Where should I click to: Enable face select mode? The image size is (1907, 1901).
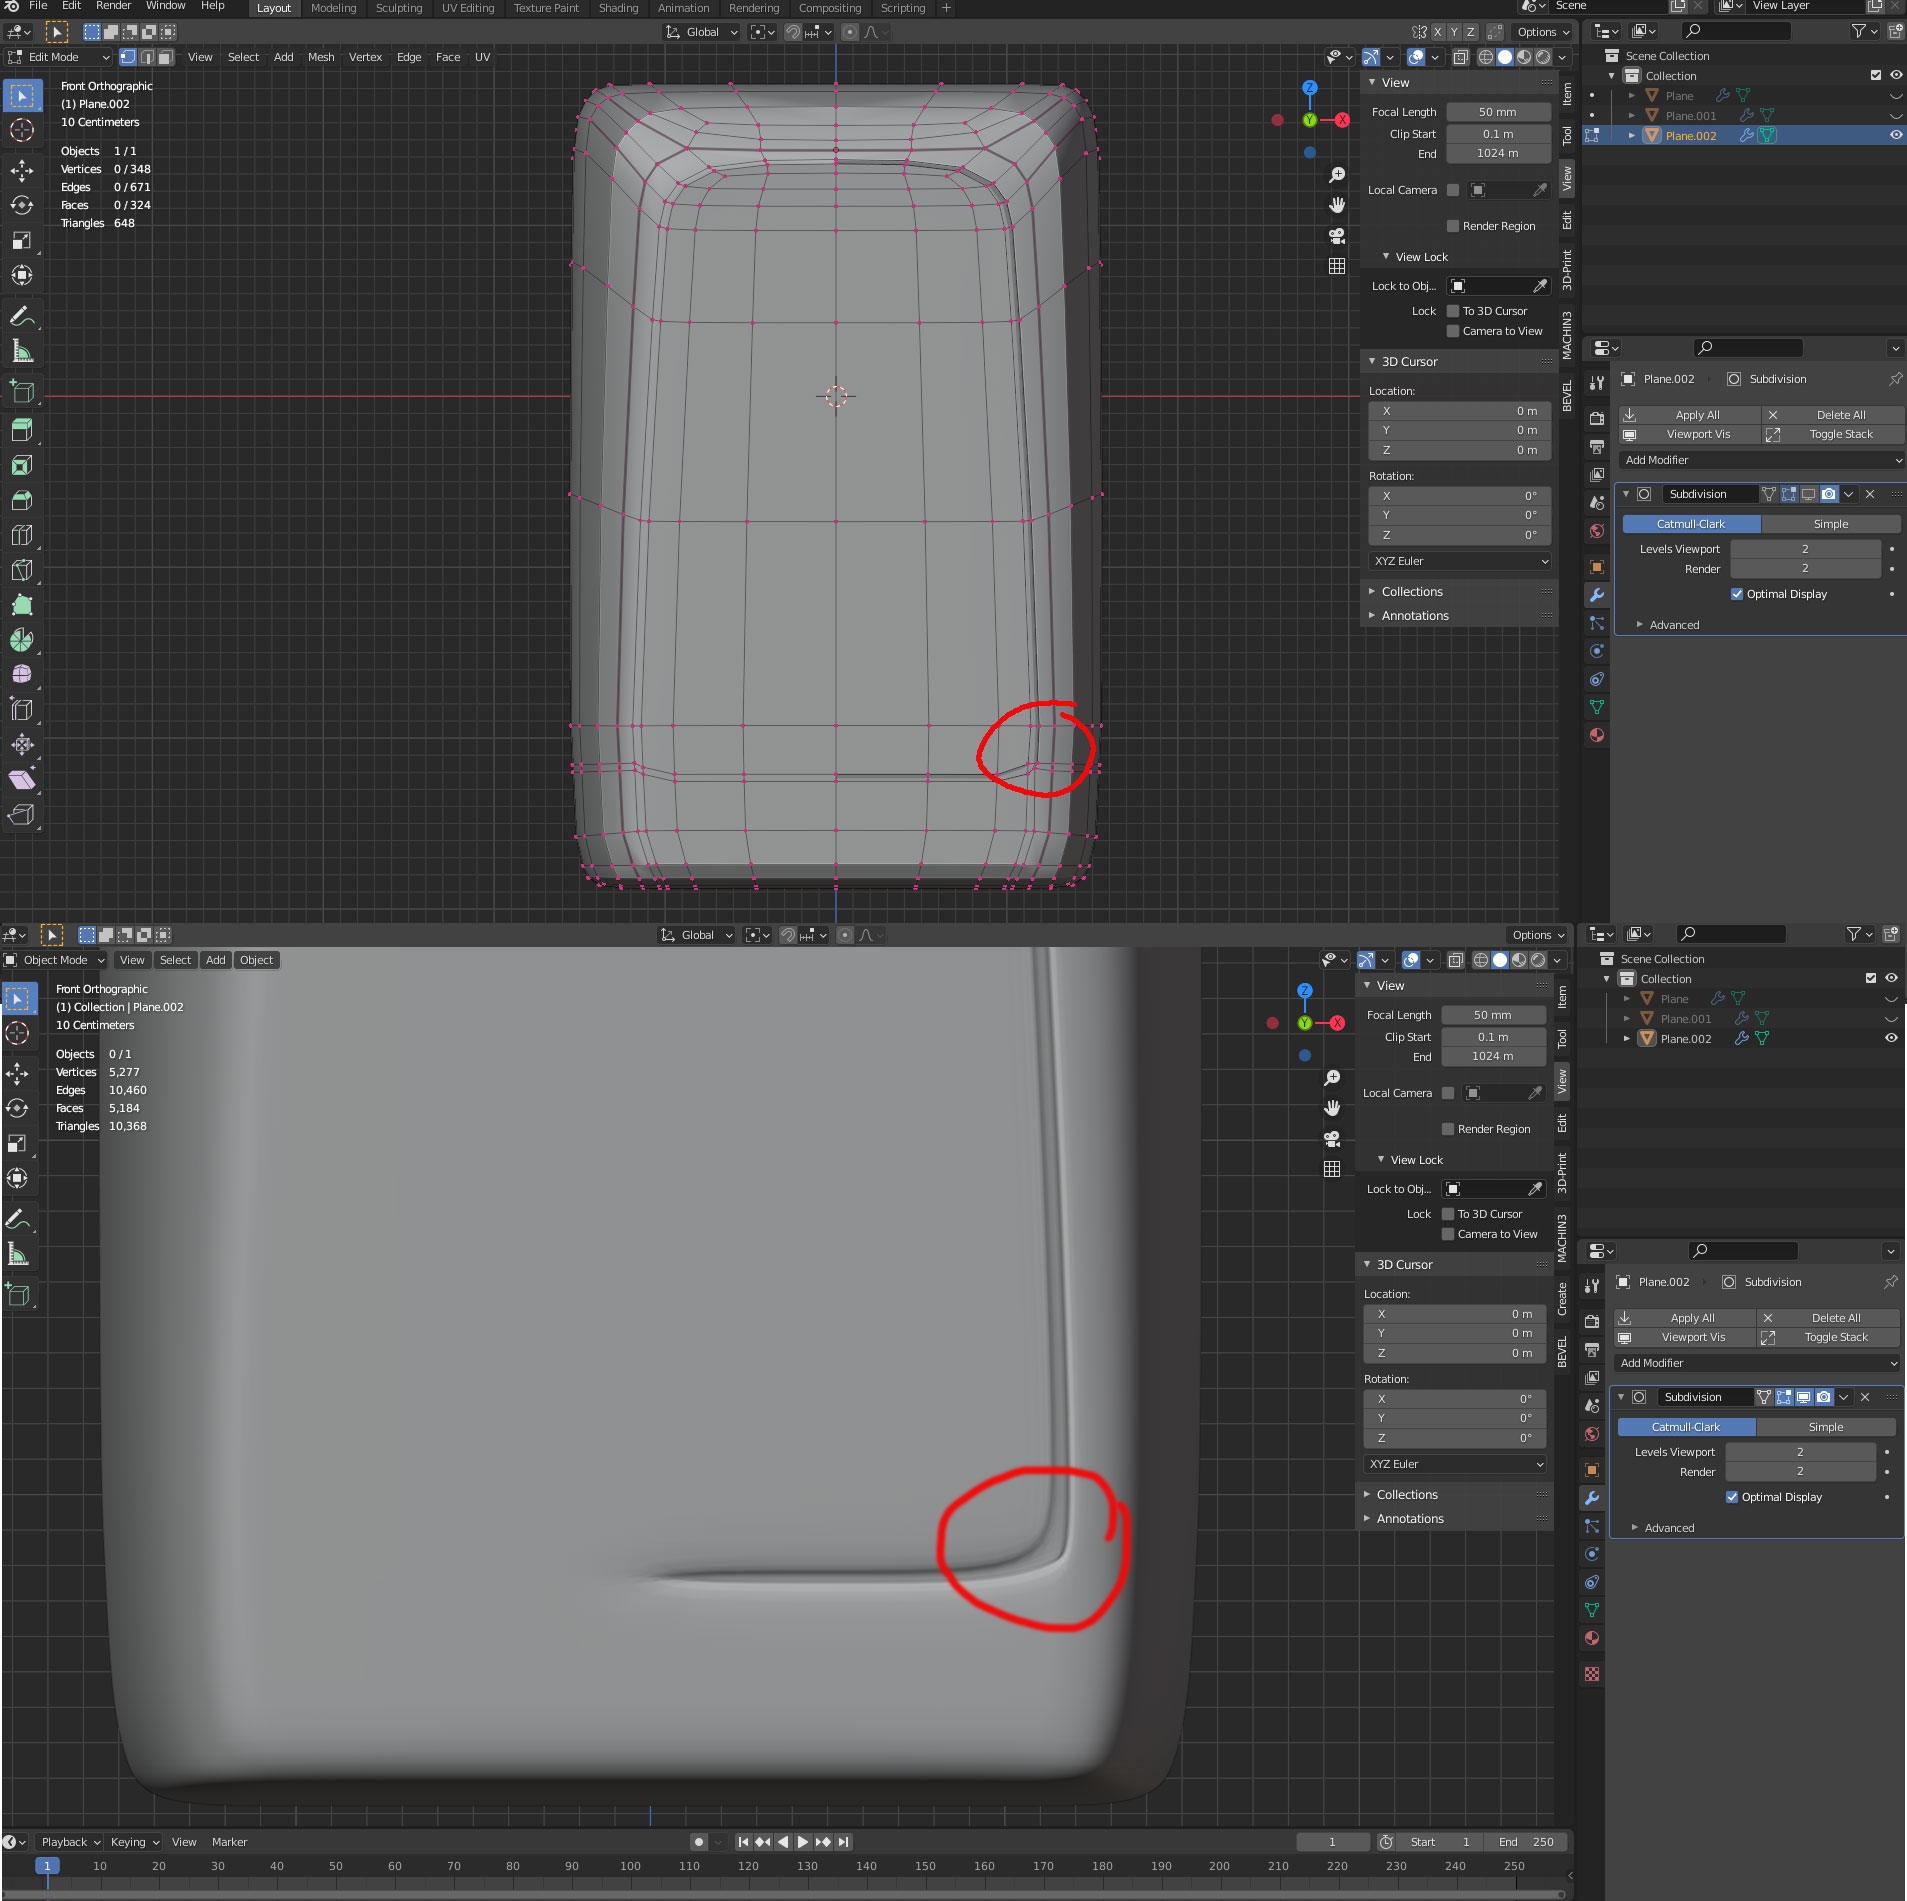click(x=166, y=57)
